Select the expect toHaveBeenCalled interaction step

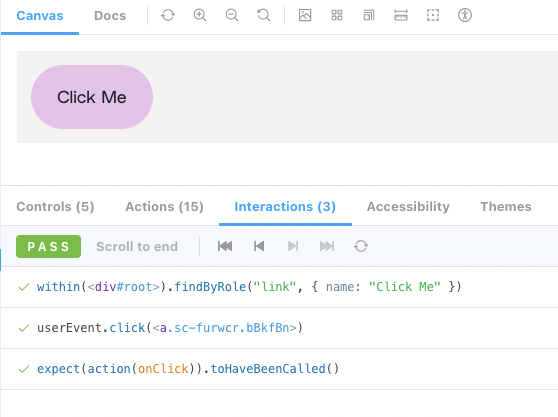[279, 369]
